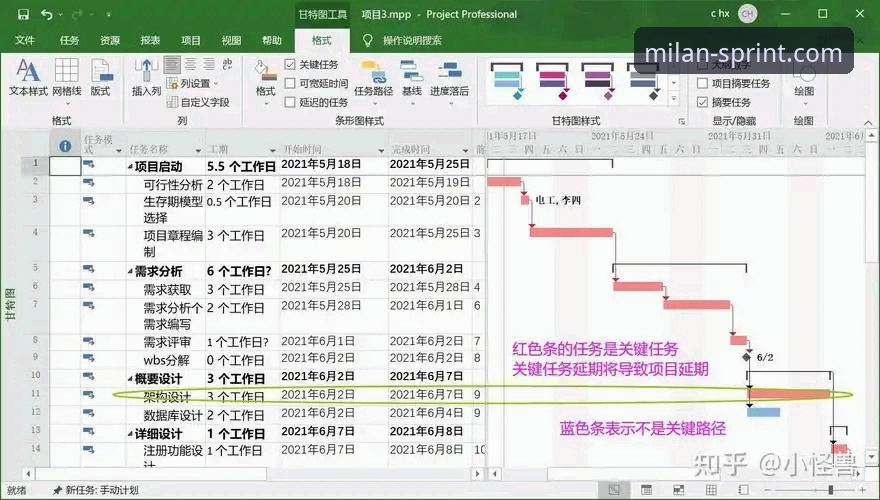Toggle the 关键任务 critical tasks checkbox

pos(290,65)
